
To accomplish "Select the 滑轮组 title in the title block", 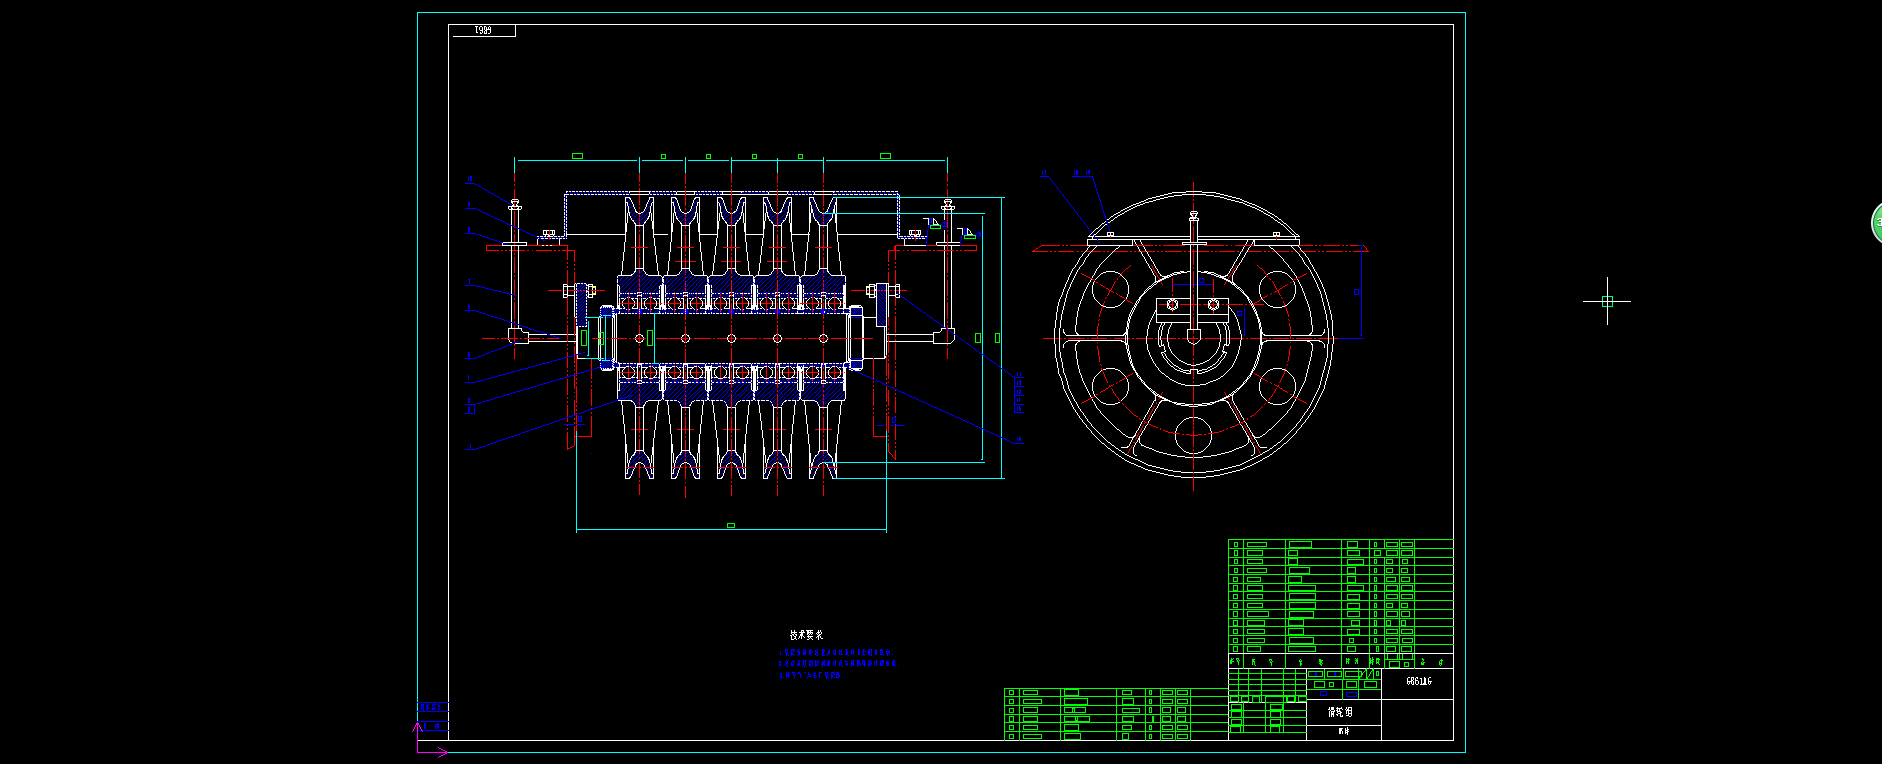I will (1340, 712).
